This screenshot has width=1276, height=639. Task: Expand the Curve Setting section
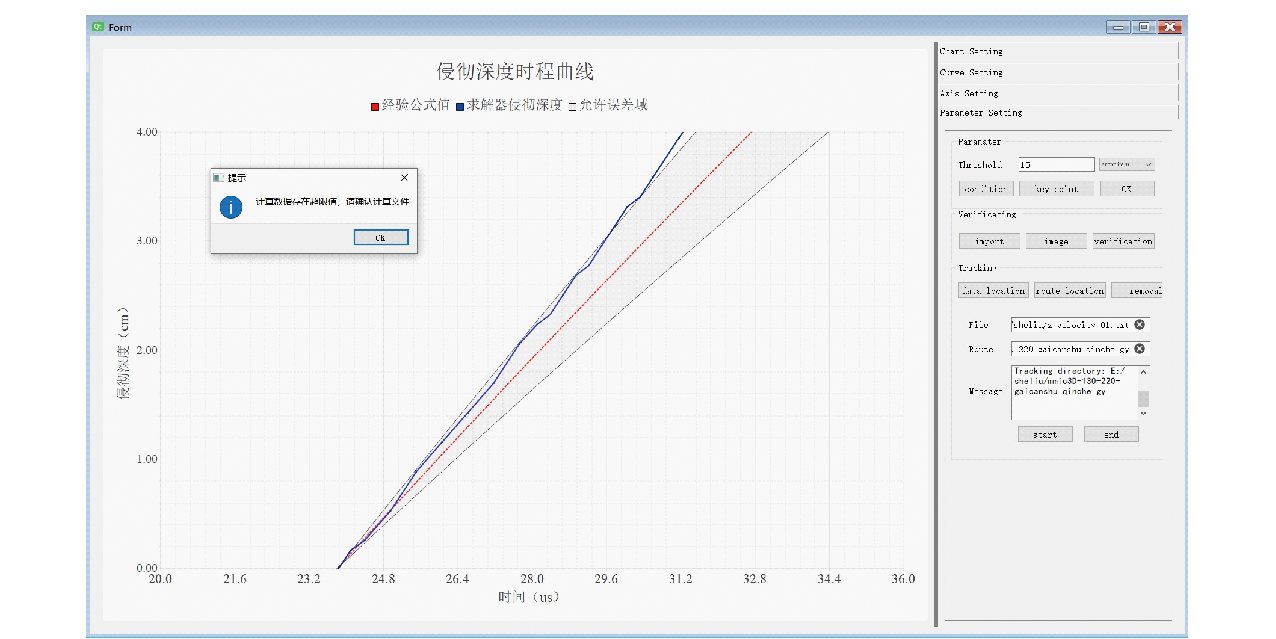click(x=1057, y=72)
